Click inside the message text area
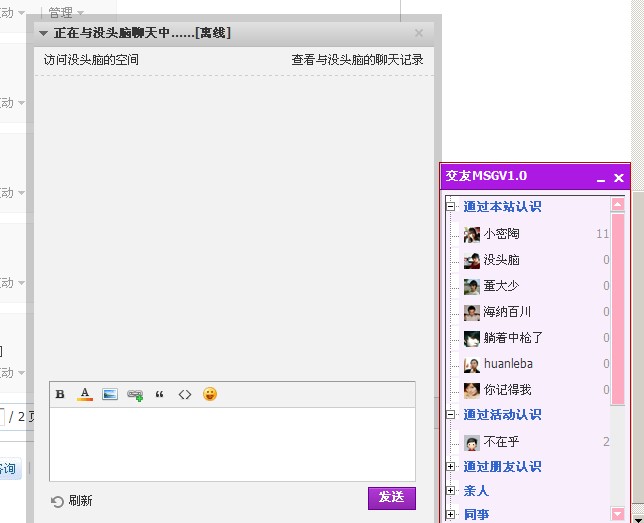The image size is (644, 523). coord(232,444)
